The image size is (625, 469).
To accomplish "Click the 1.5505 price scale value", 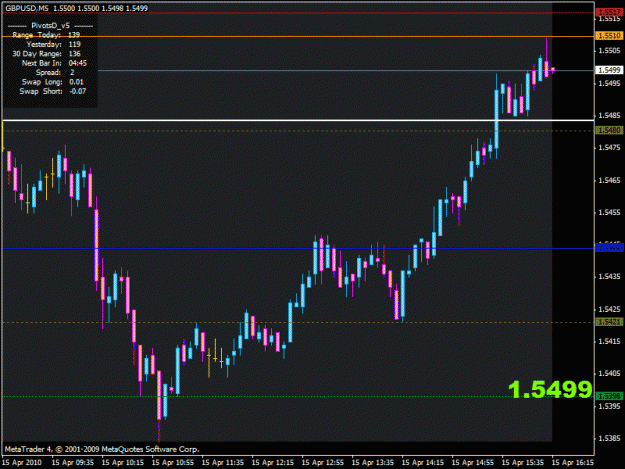I will click(610, 51).
